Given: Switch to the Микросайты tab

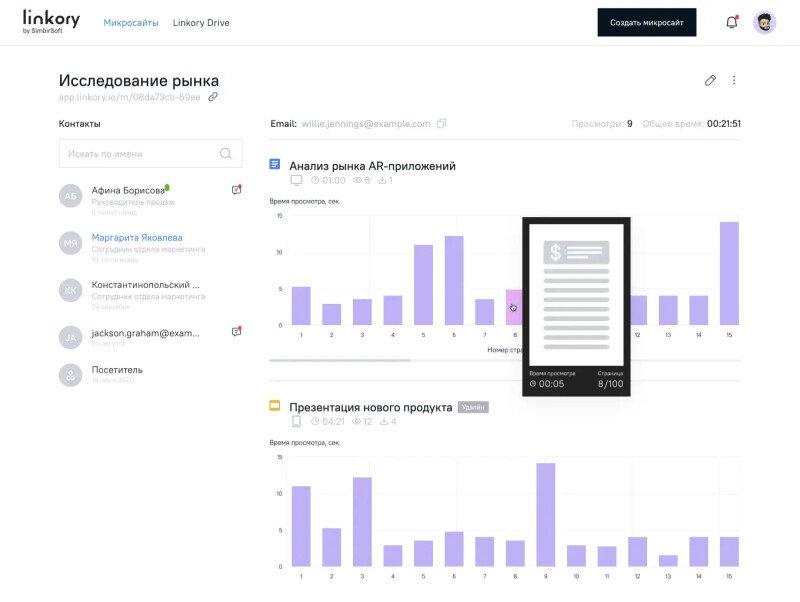Looking at the screenshot, I should coord(131,23).
